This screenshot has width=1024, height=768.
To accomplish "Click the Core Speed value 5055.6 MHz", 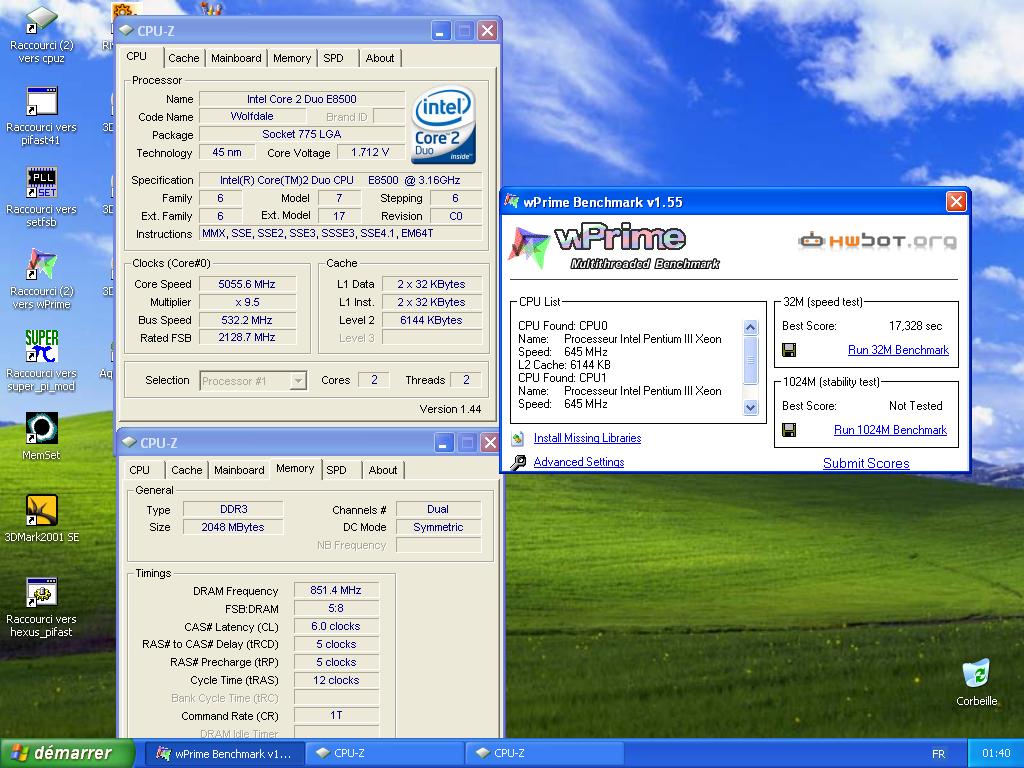I will 247,284.
